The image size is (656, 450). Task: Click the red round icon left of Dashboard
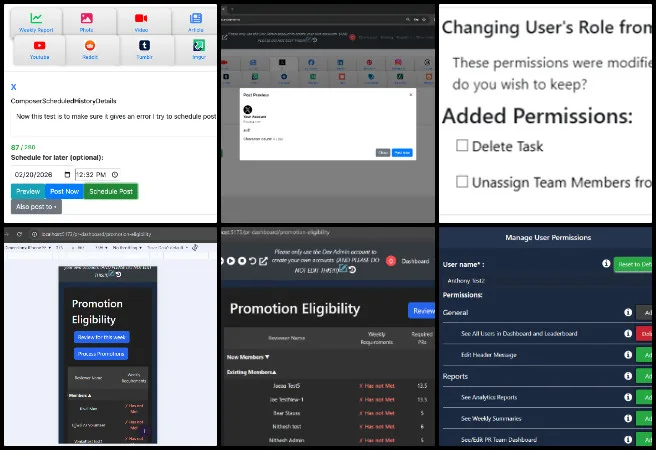click(x=391, y=261)
